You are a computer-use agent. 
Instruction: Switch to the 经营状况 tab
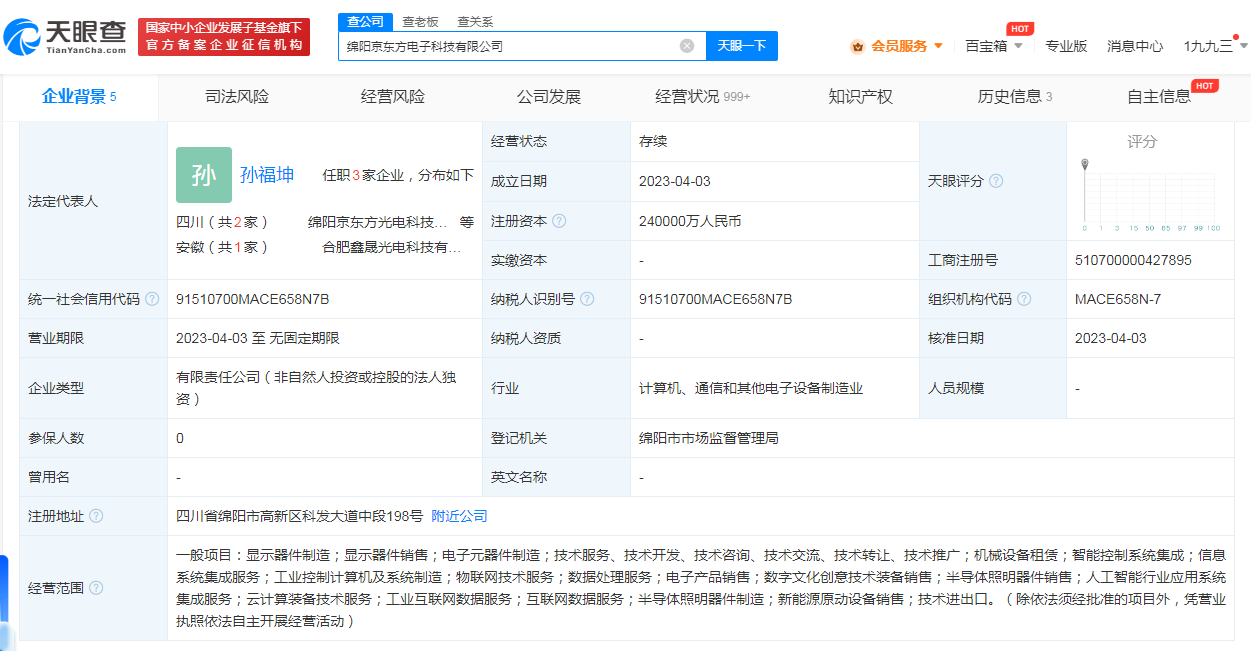(x=703, y=97)
